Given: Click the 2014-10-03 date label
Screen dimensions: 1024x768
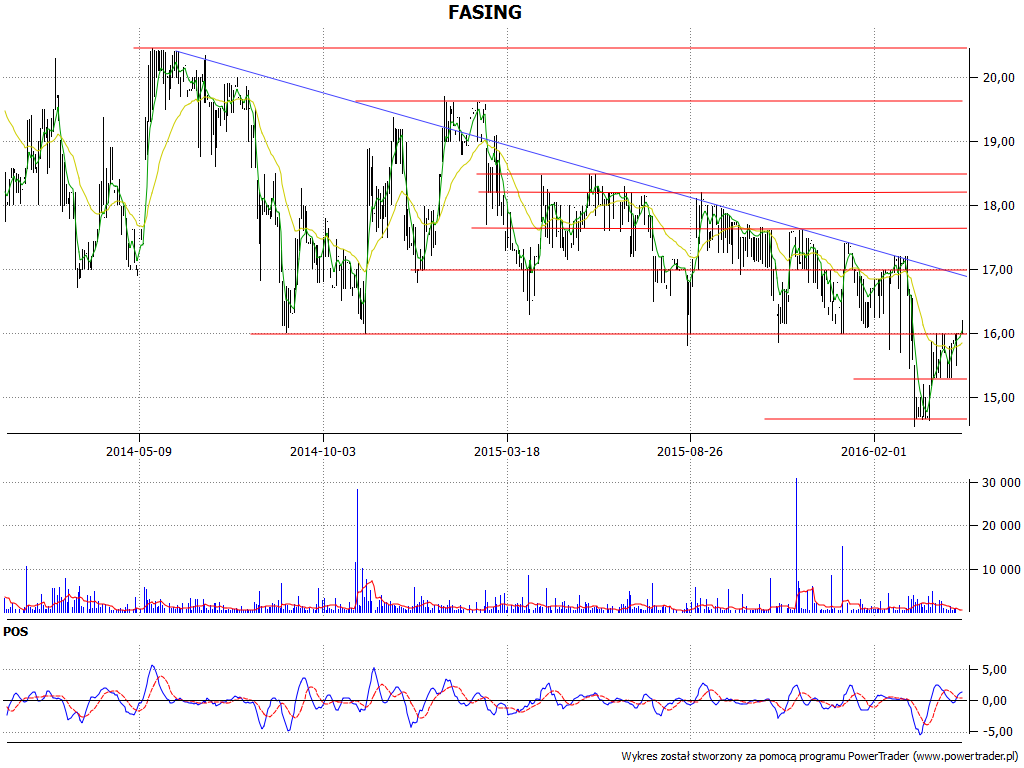Looking at the screenshot, I should point(323,451).
